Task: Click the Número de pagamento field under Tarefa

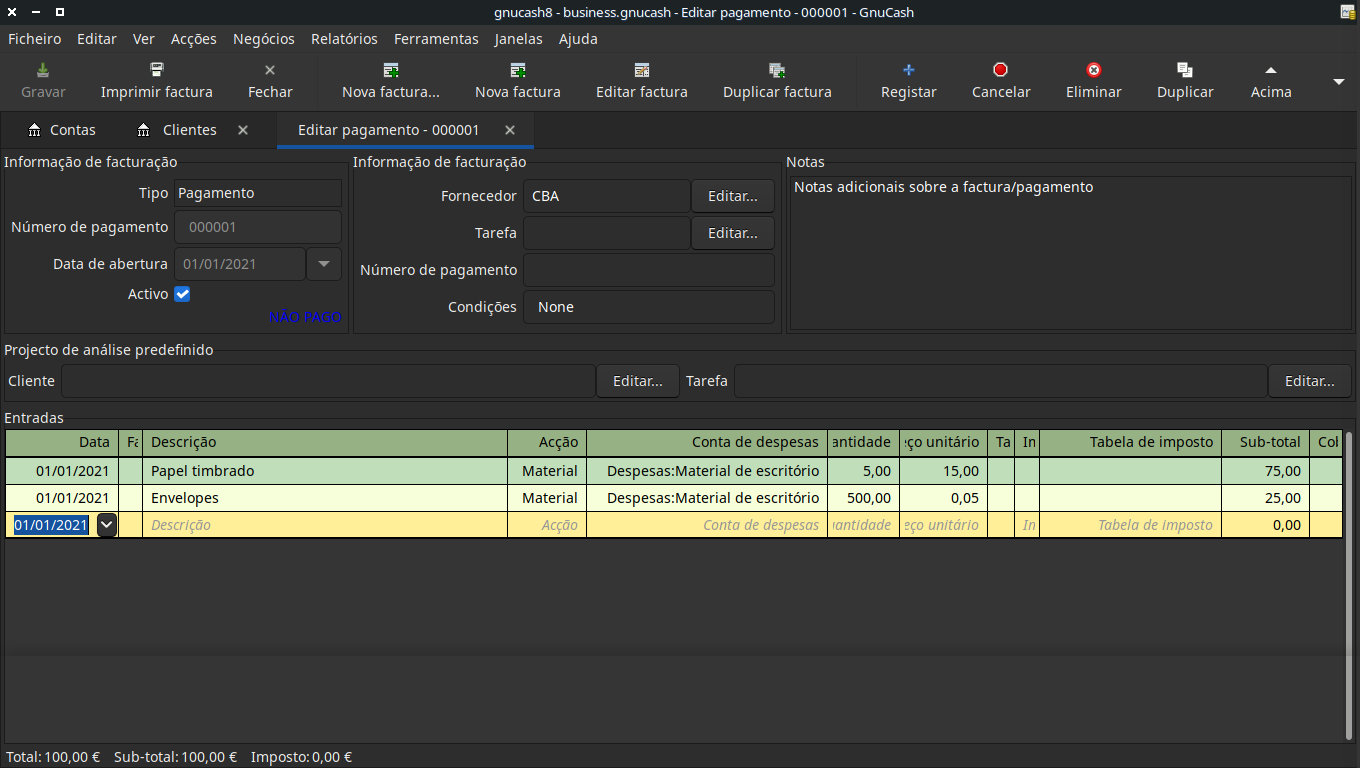Action: (x=648, y=270)
